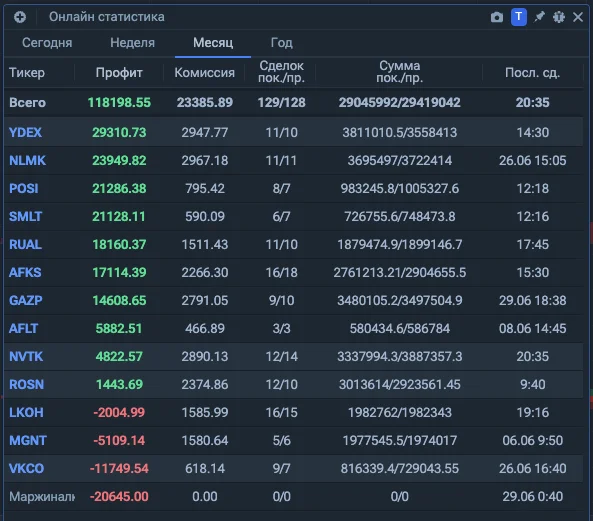
Task: Select the Всего total row label
Action: tap(27, 102)
